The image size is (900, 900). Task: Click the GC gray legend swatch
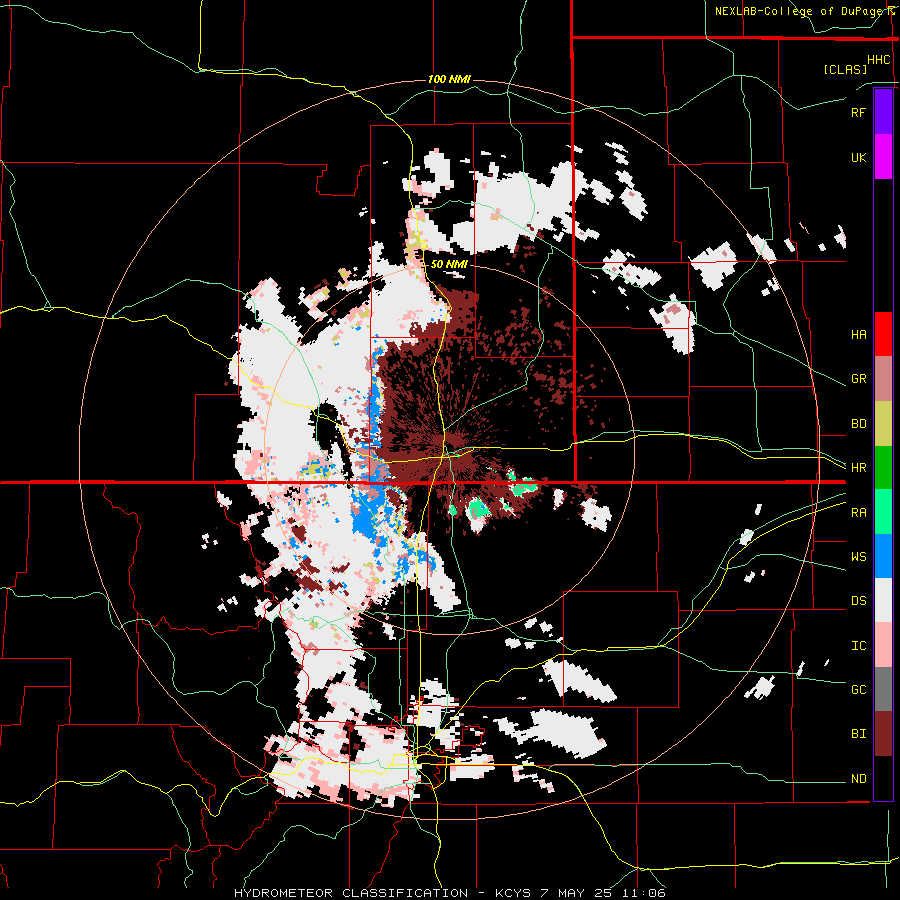point(883,689)
